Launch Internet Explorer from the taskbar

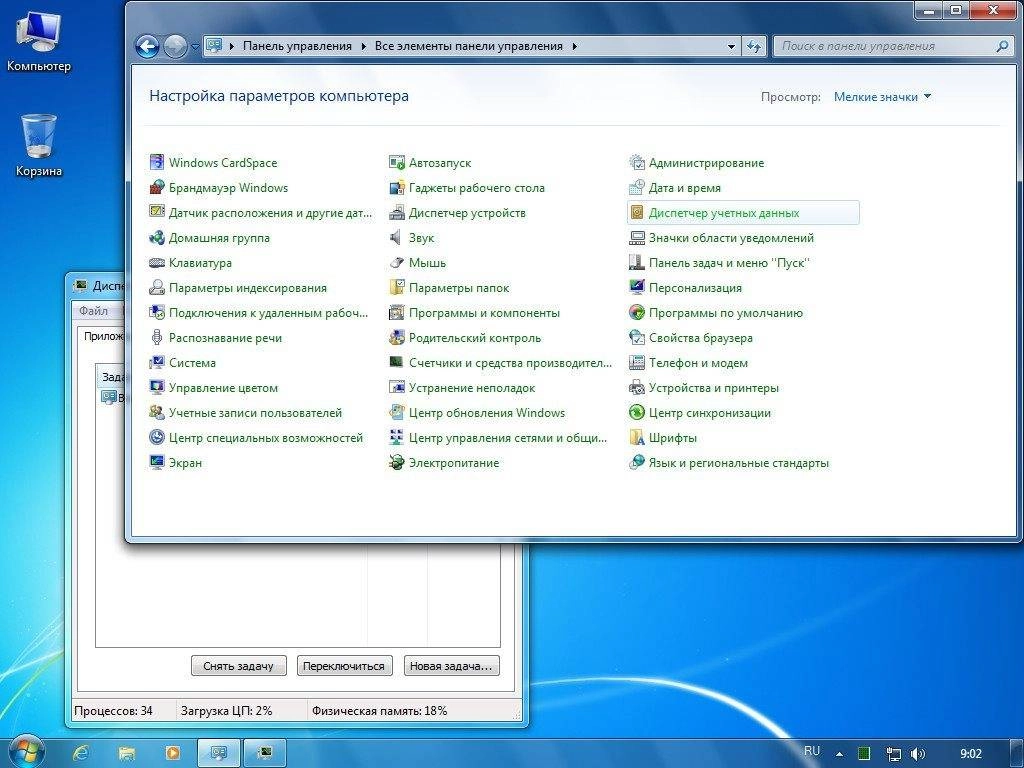[x=81, y=753]
